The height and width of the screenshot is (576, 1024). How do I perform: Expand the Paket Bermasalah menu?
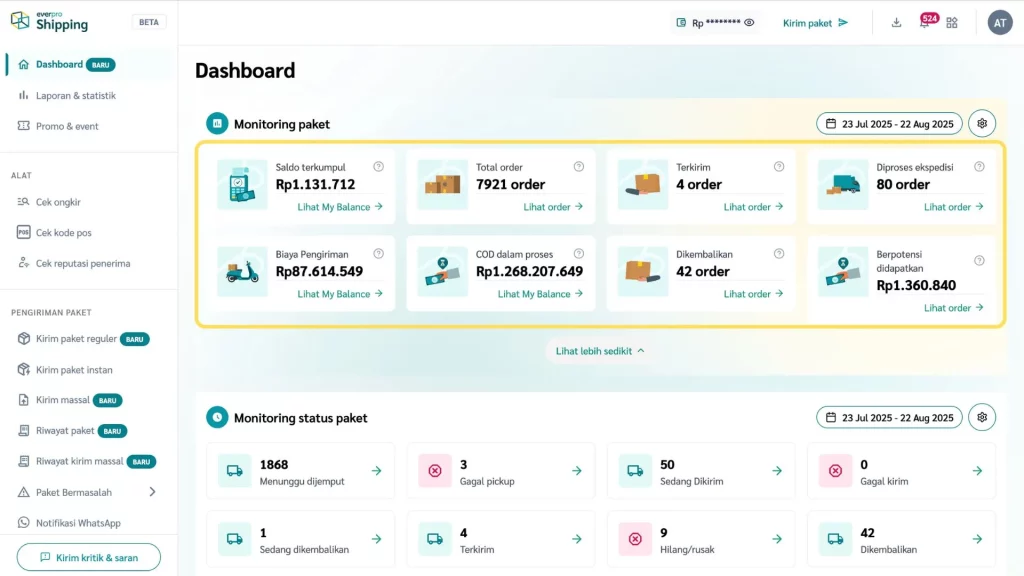click(x=152, y=492)
